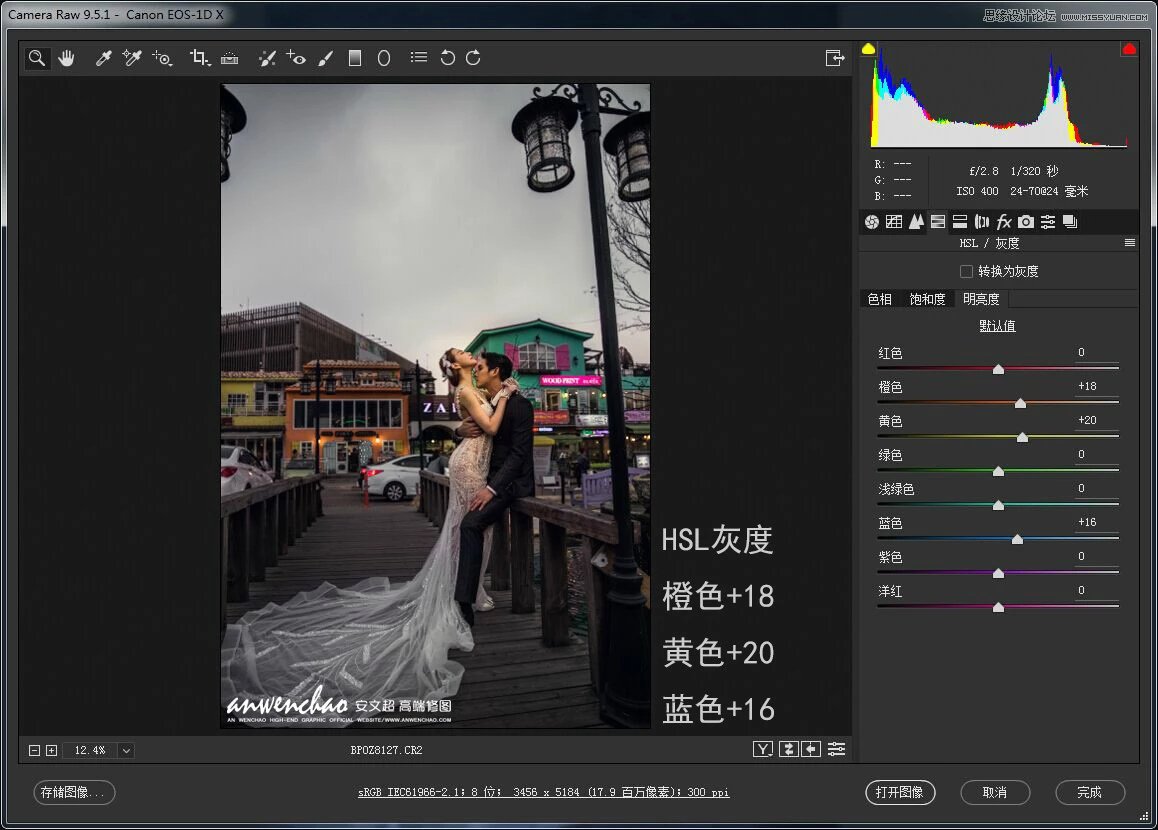Click the 洋红 luminance slider handle

998,607
